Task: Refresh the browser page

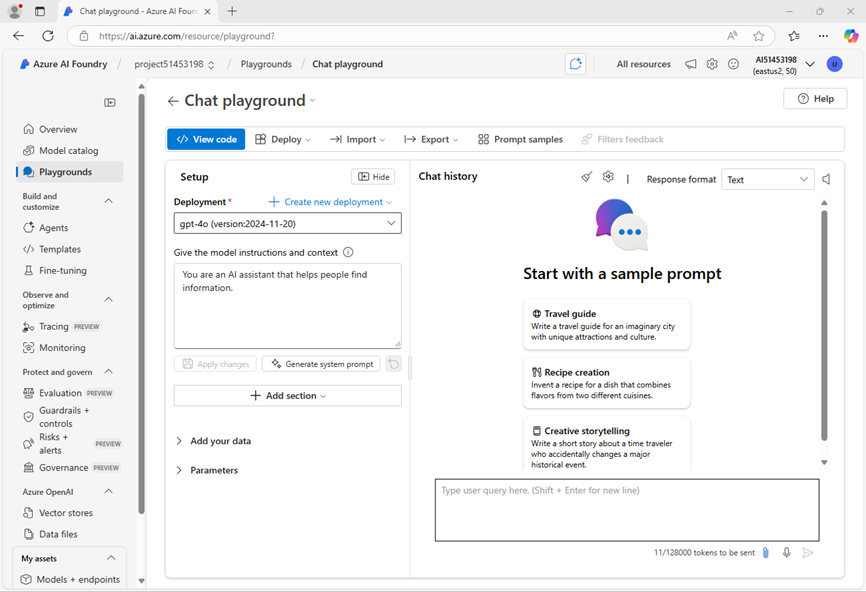Action: pos(48,36)
